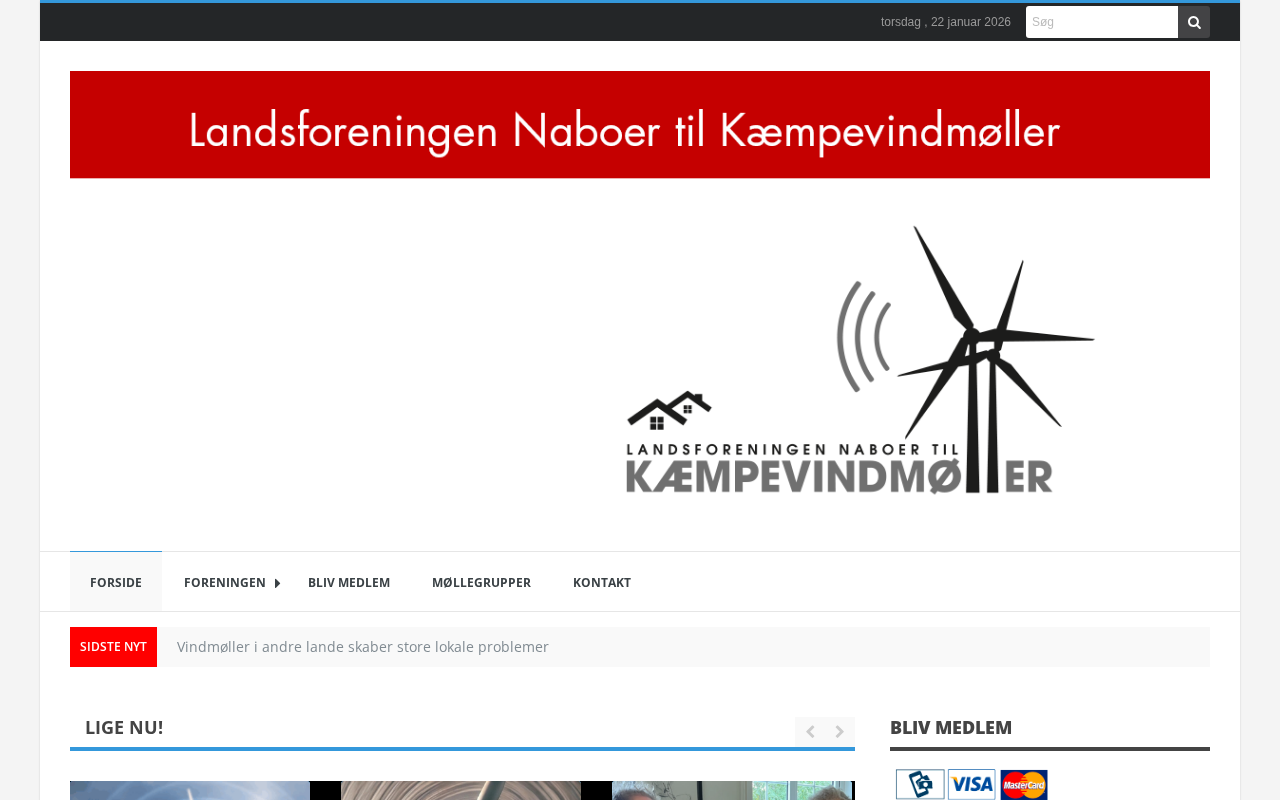Click the search magnifier button
Viewport: 1280px width, 800px height.
1194,22
